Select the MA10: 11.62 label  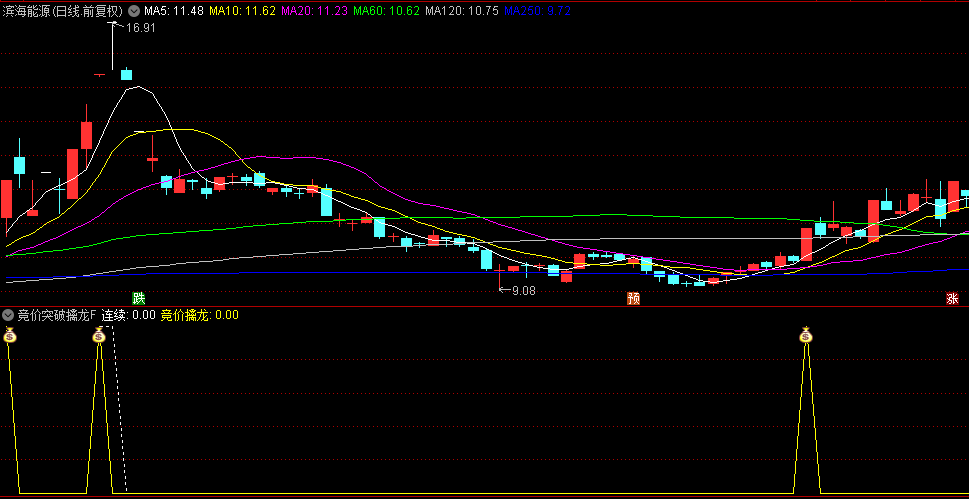pos(242,11)
